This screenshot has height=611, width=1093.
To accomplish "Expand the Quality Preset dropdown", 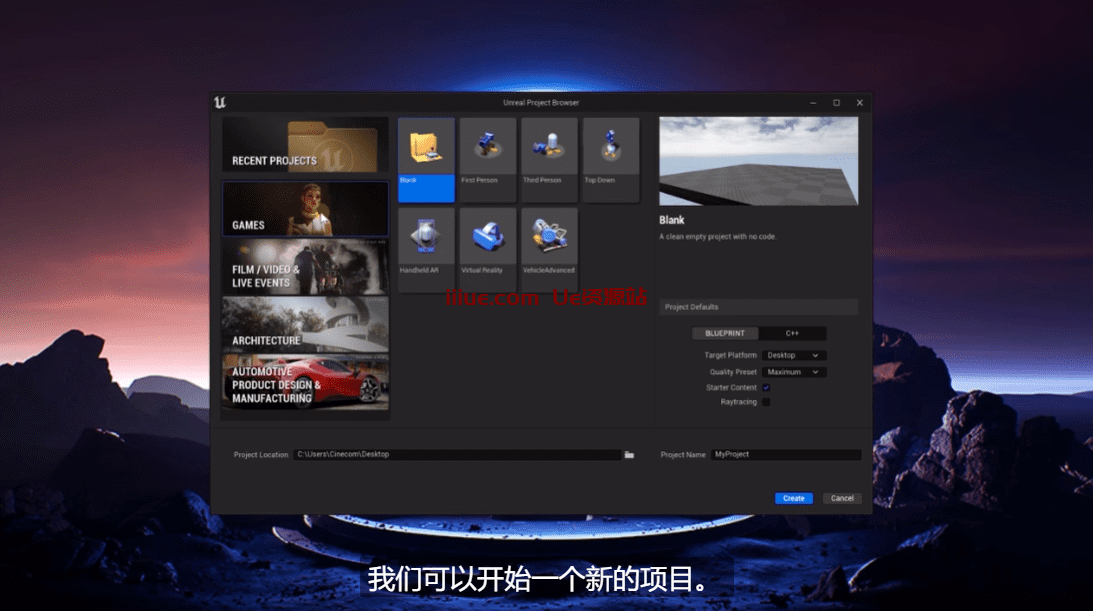I will (794, 372).
